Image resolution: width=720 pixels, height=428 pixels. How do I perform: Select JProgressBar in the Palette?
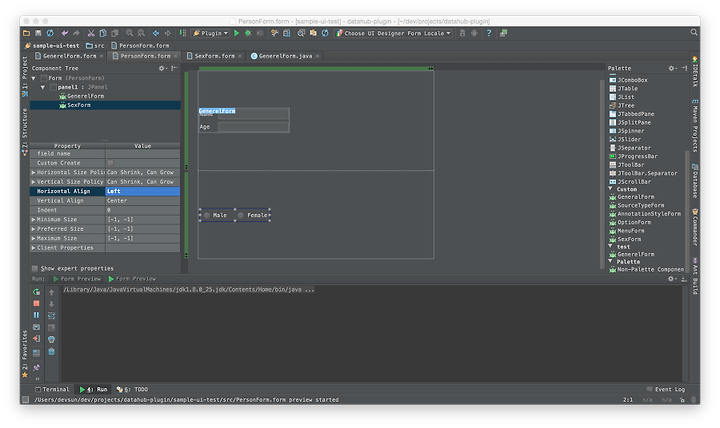[633, 157]
